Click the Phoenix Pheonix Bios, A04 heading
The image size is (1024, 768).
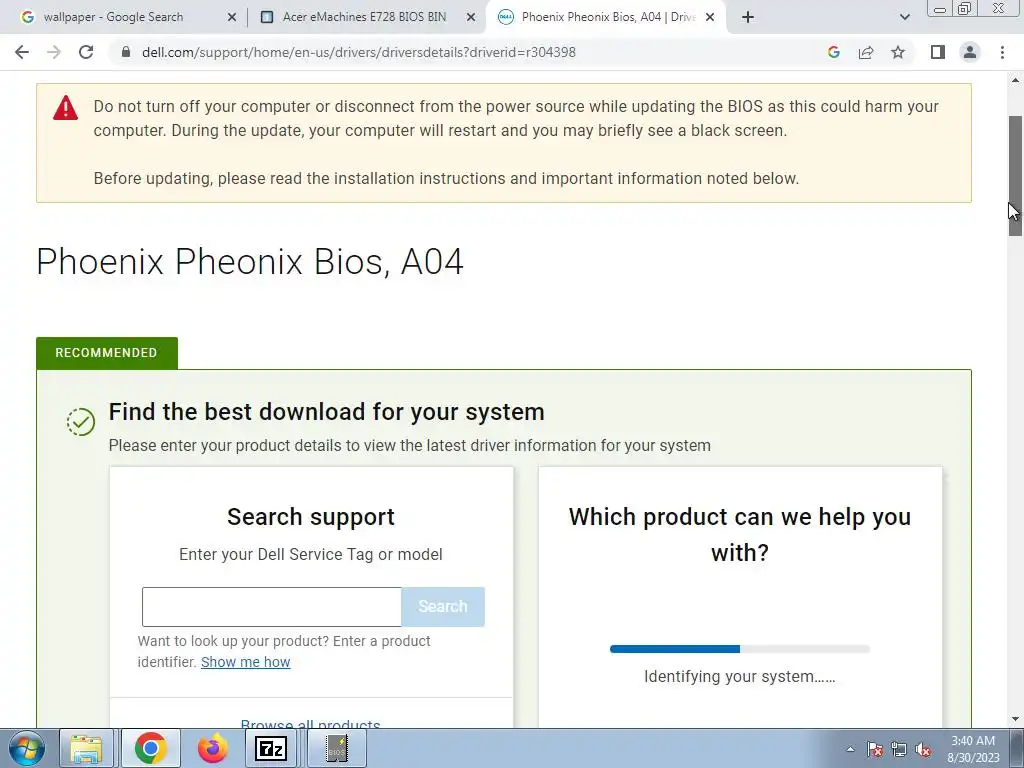pos(249,262)
